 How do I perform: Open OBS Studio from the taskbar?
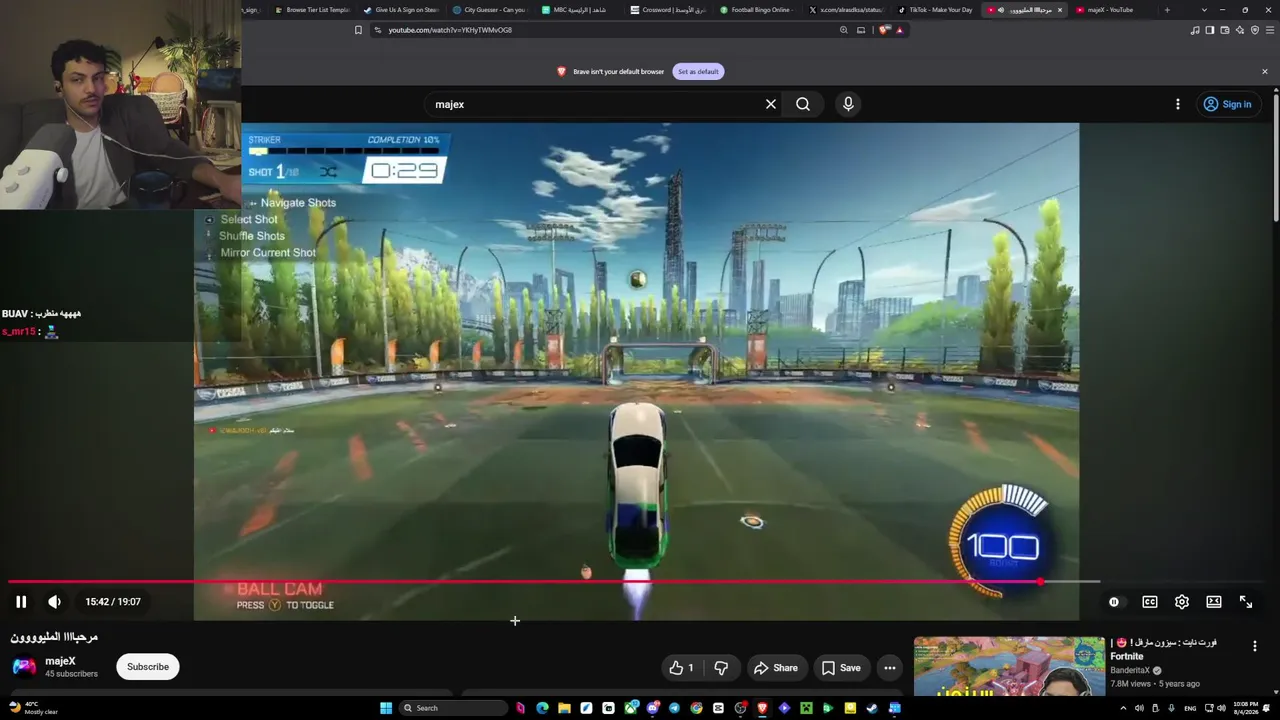(x=740, y=708)
